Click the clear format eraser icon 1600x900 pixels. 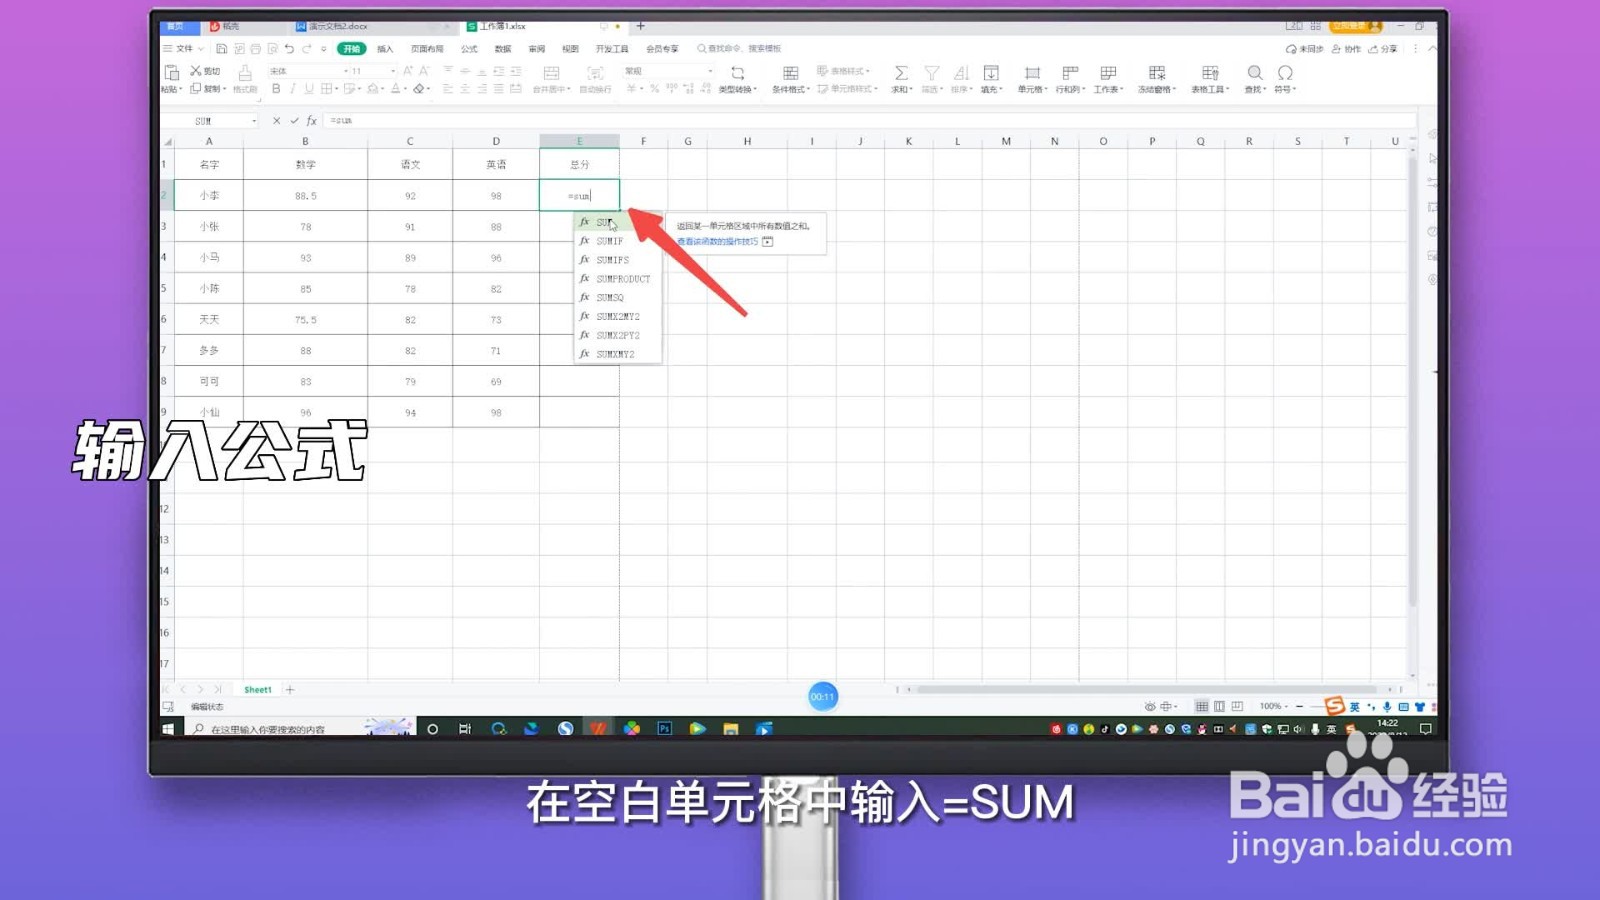click(x=420, y=89)
